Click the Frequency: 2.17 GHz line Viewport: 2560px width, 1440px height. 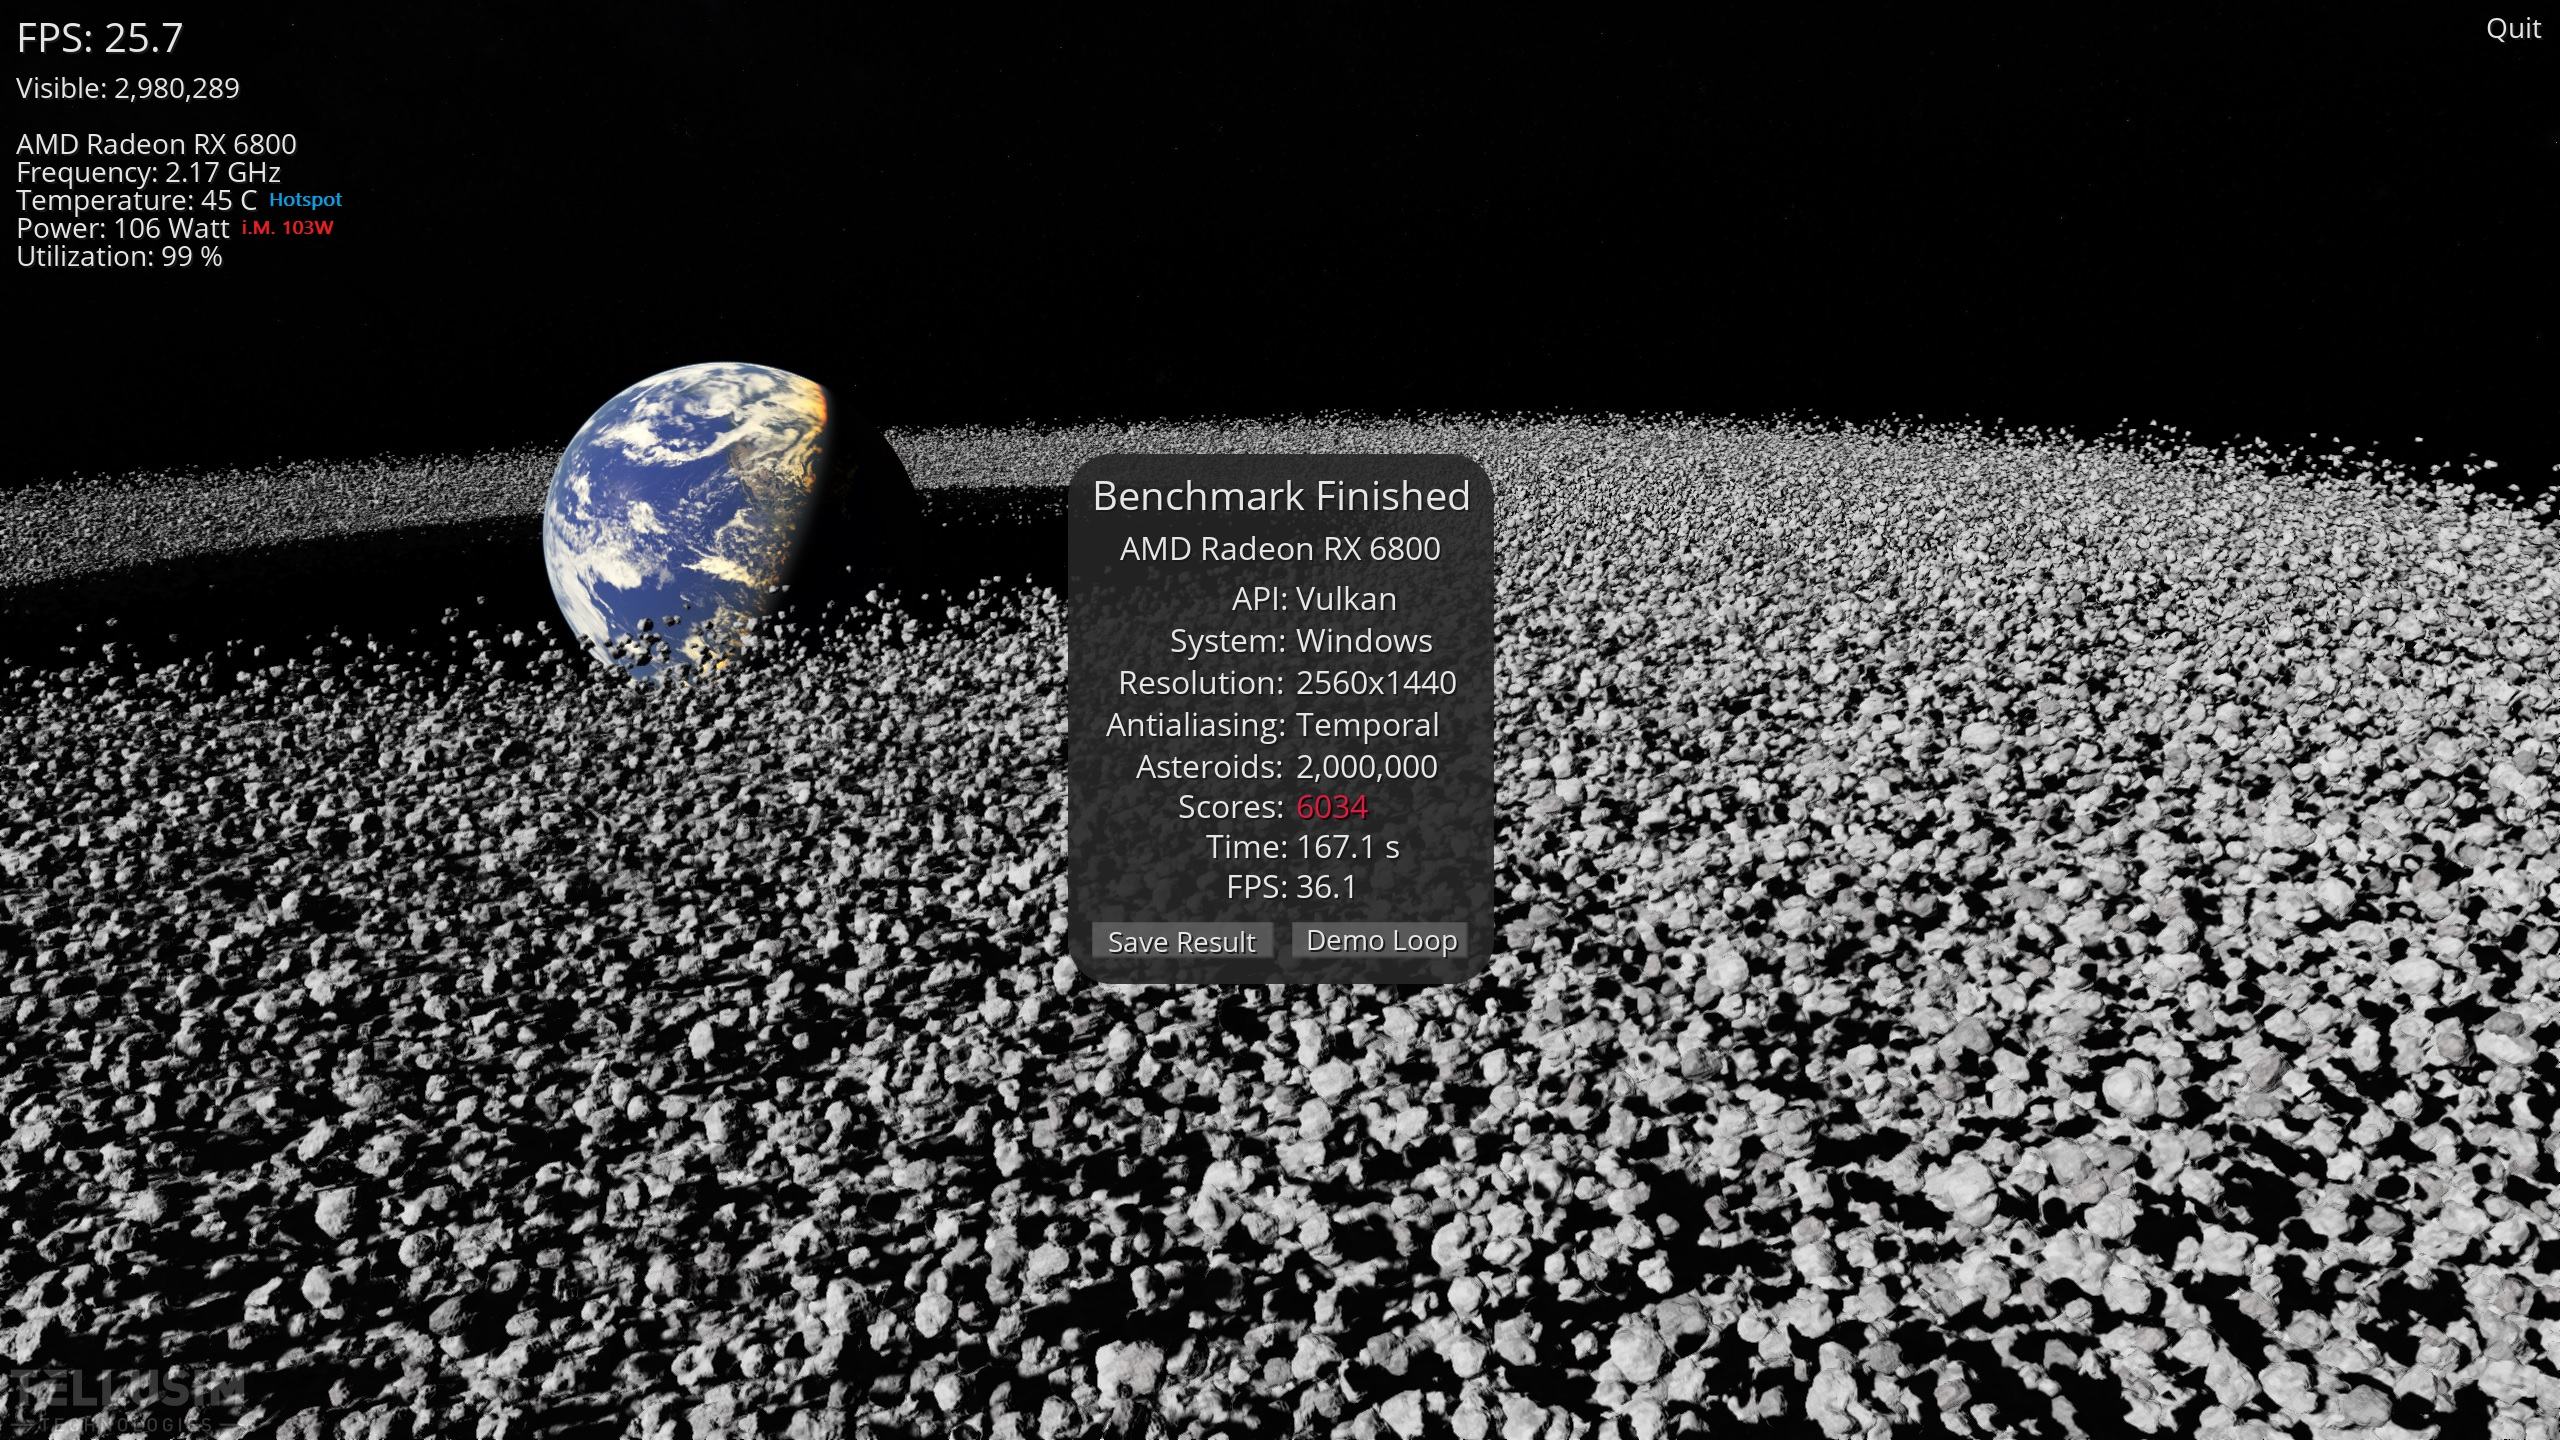[148, 172]
